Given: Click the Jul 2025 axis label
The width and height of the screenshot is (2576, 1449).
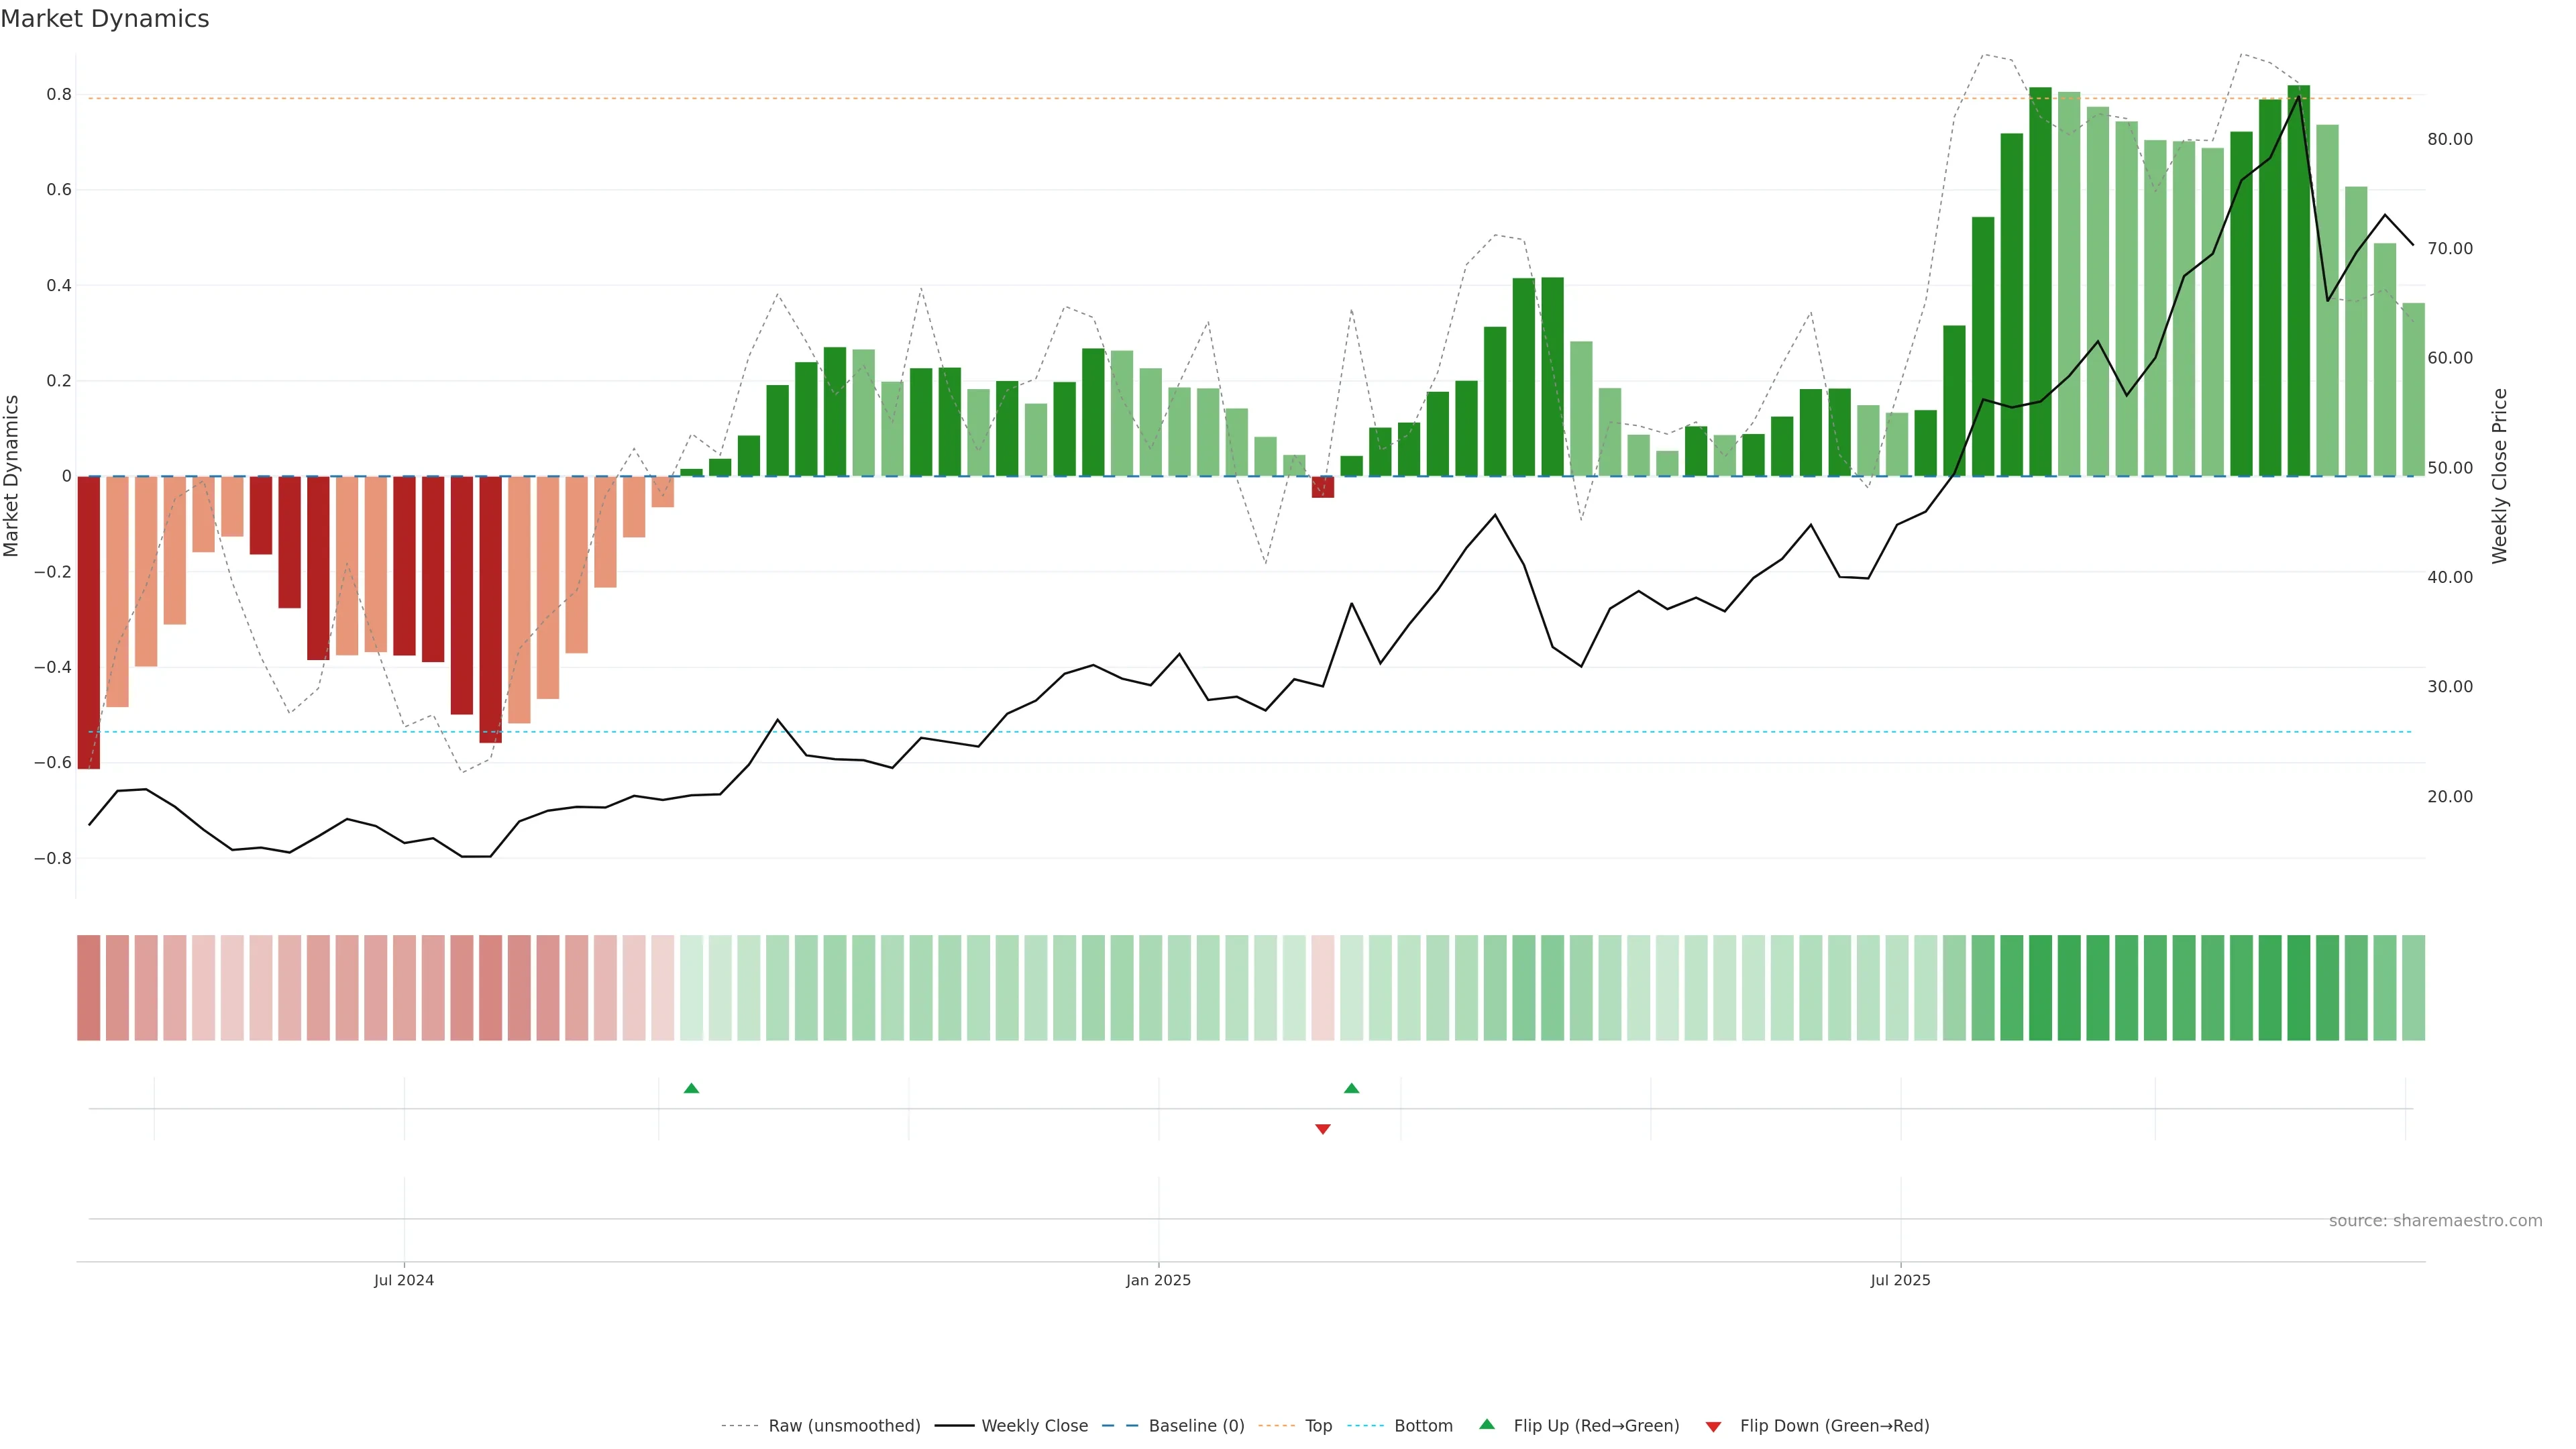Looking at the screenshot, I should (x=1900, y=1280).
